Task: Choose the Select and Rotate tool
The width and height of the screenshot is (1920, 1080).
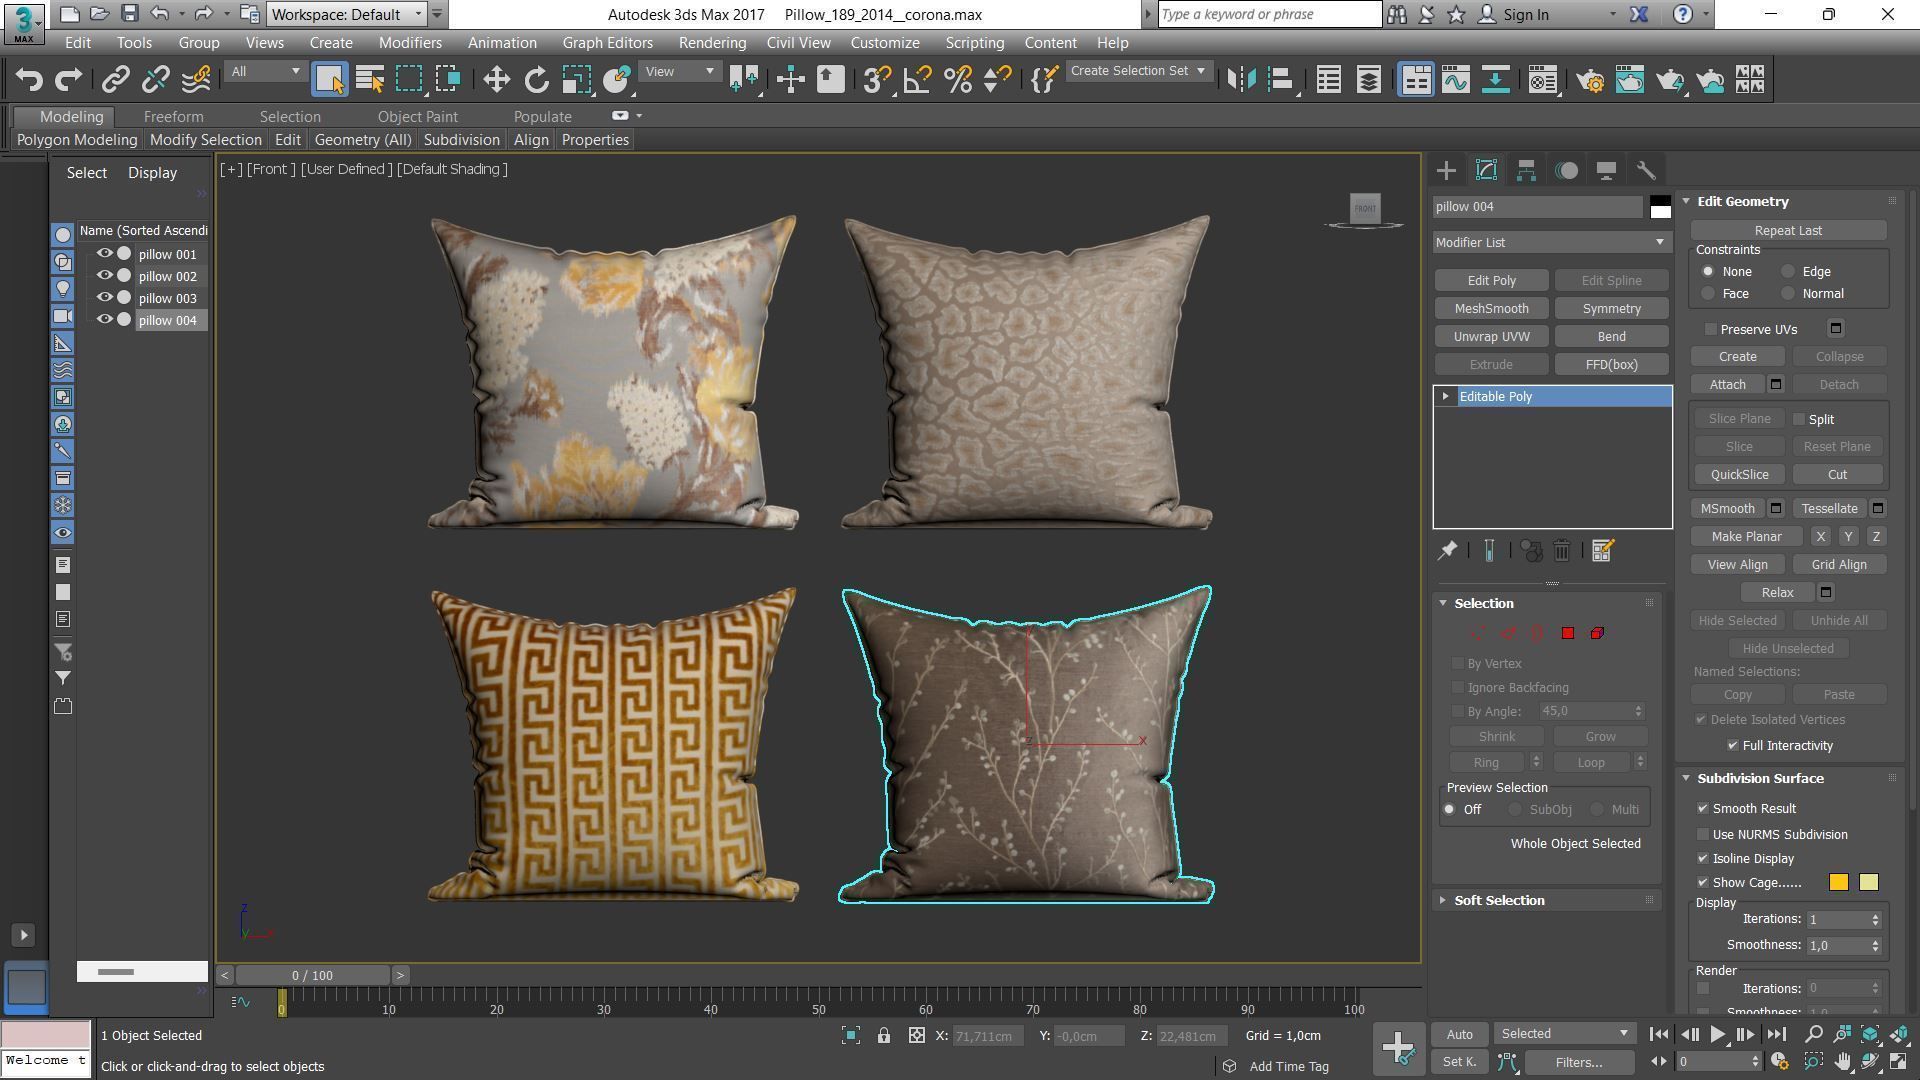Action: point(536,79)
